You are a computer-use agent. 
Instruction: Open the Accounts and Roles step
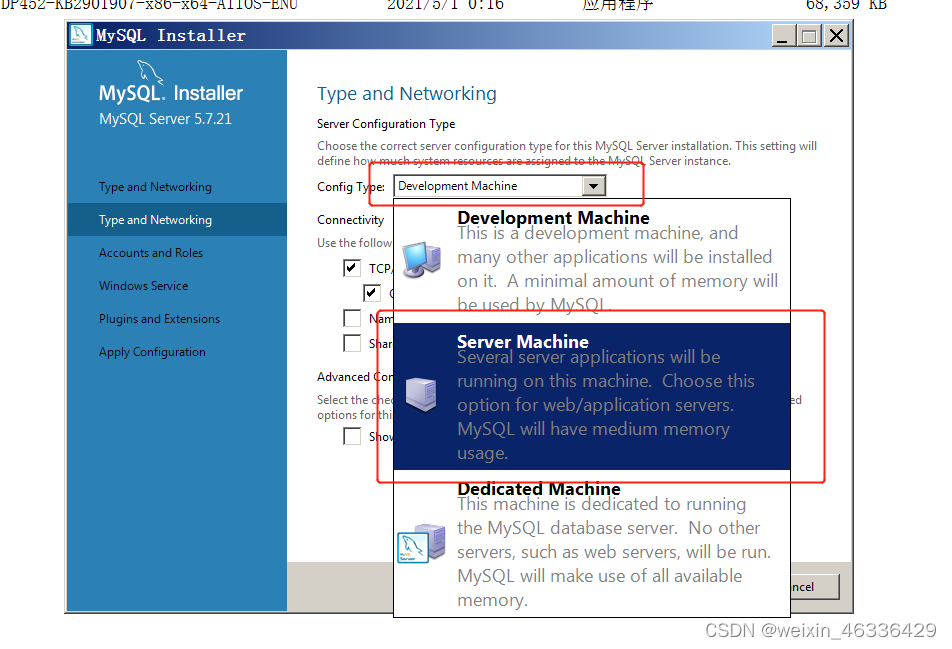pyautogui.click(x=151, y=253)
